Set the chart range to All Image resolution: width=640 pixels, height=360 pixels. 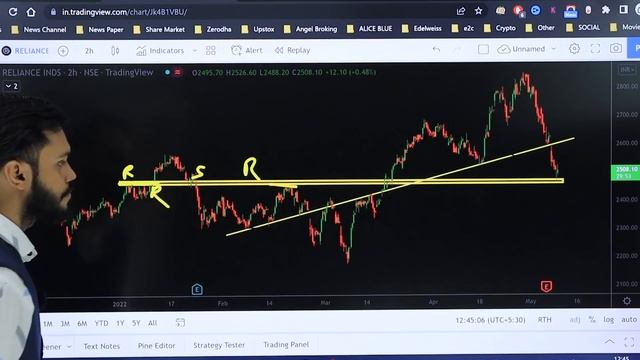click(x=153, y=323)
